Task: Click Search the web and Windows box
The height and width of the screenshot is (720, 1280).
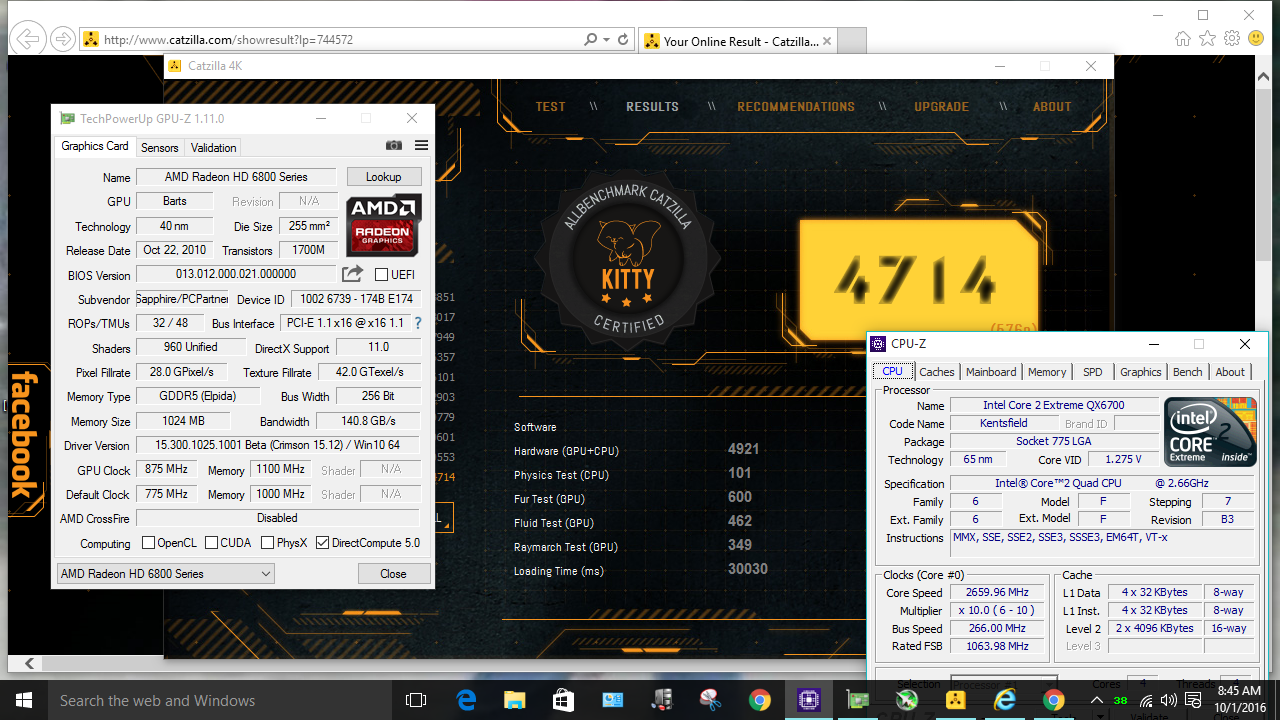Action: tap(220, 700)
